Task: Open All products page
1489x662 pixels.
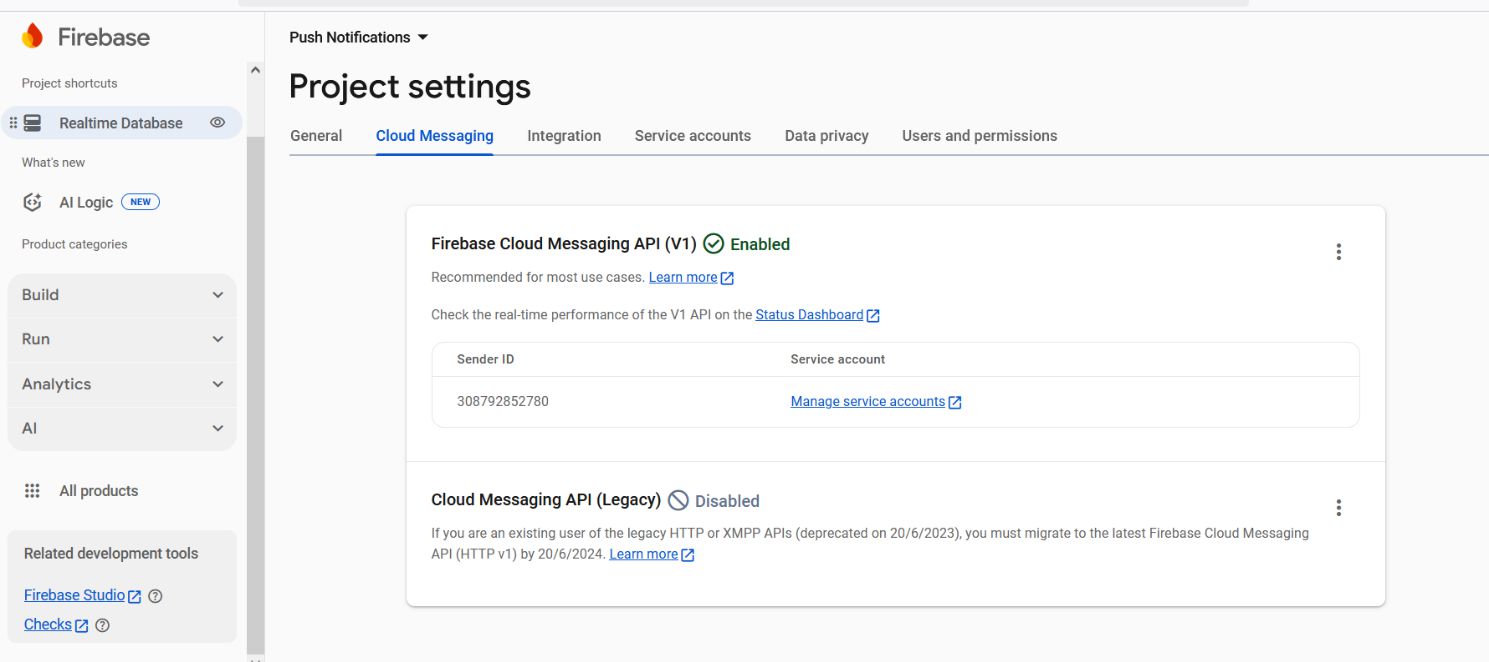Action: pyautogui.click(x=99, y=491)
